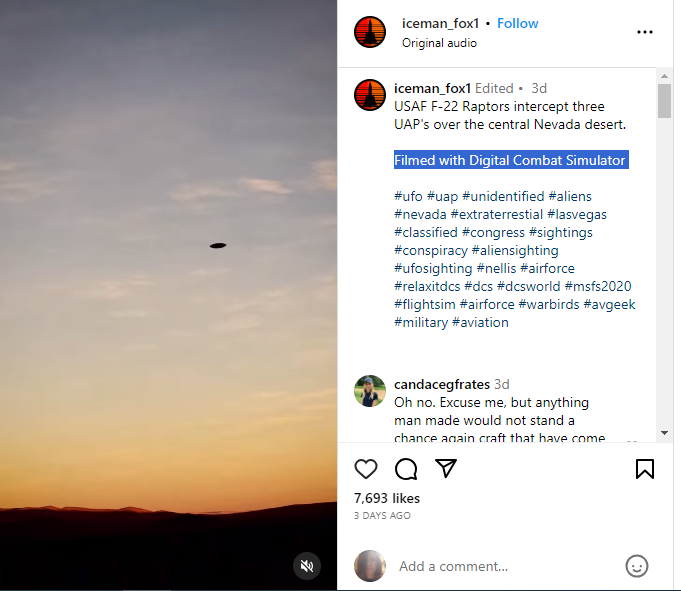
Task: Unmute the video with the speaker icon
Action: (307, 566)
